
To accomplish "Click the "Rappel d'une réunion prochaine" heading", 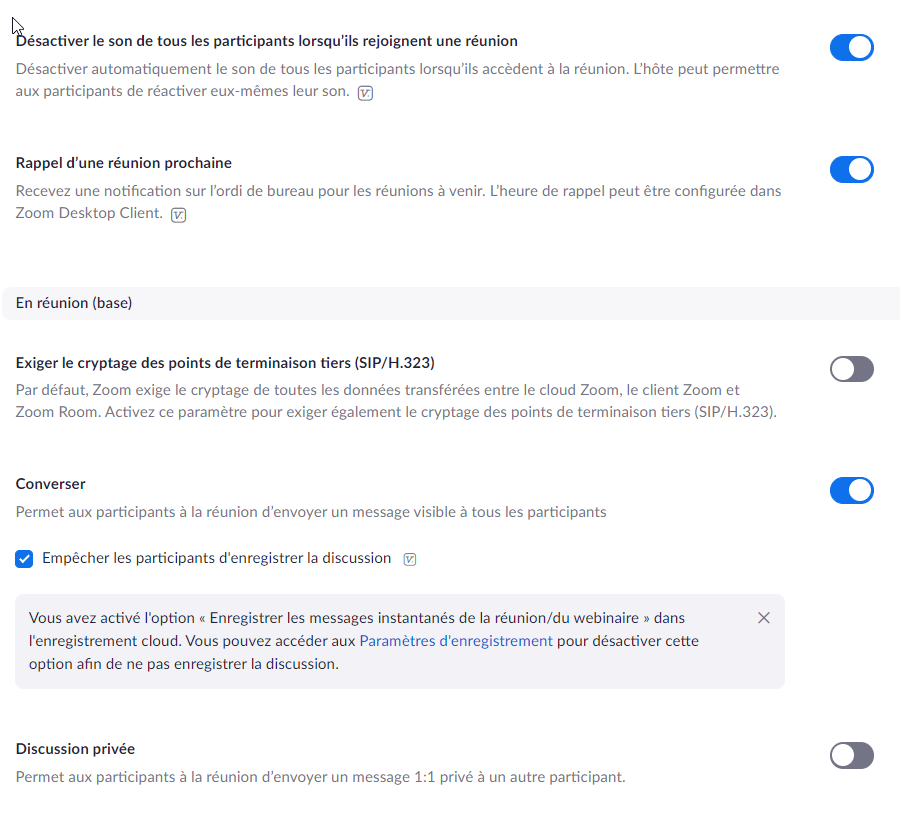I will (124, 163).
